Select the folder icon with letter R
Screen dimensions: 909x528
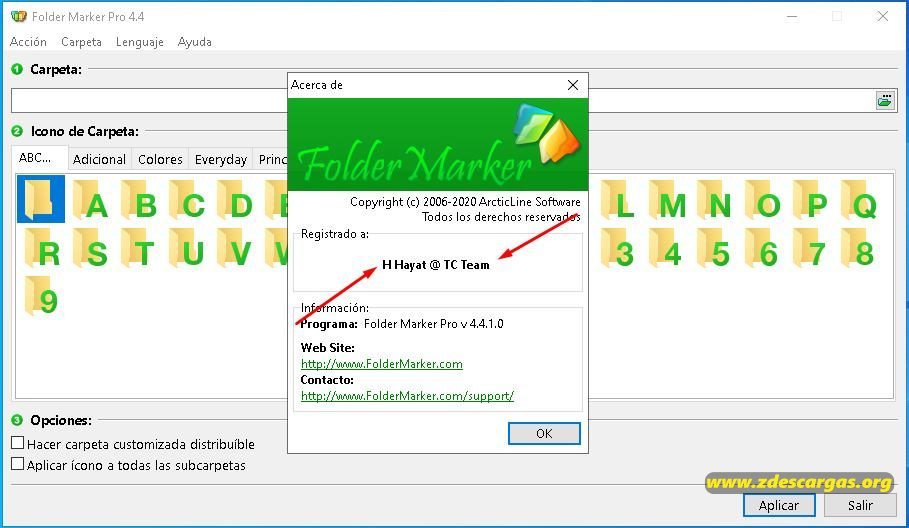tap(43, 248)
